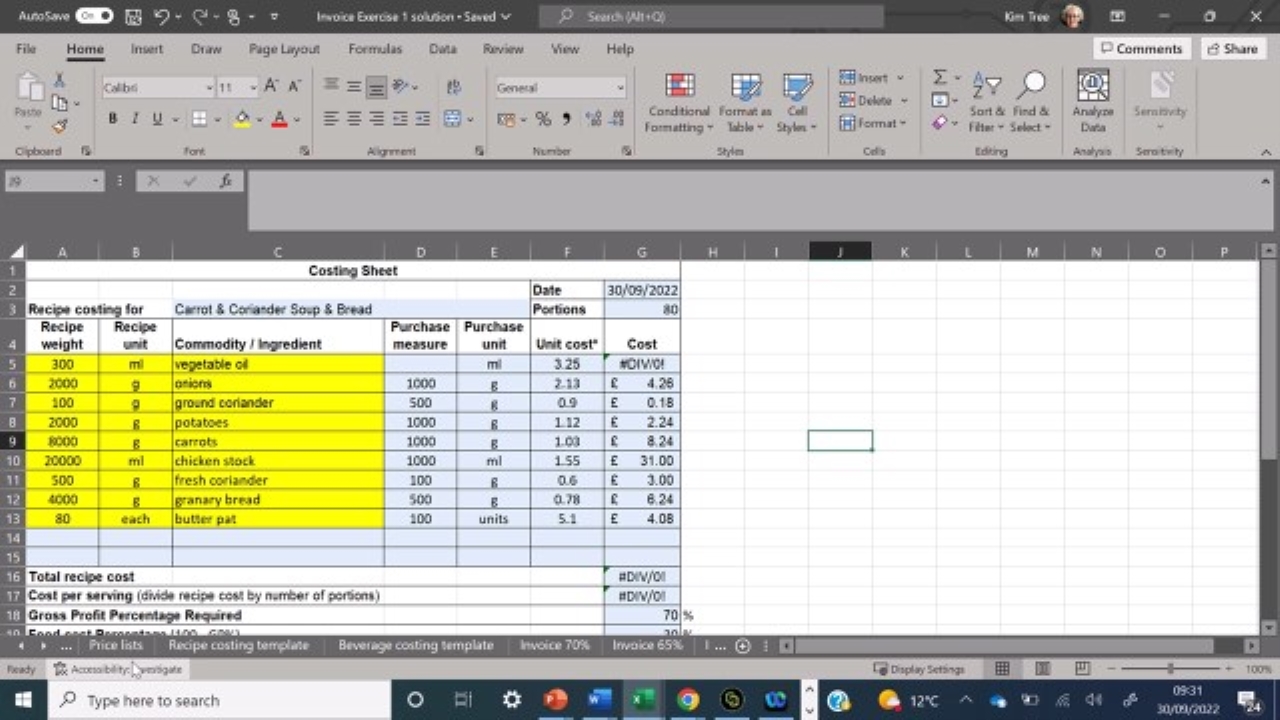The width and height of the screenshot is (1280, 720).
Task: Open the Page Layout ribbon tab
Action: tap(284, 49)
